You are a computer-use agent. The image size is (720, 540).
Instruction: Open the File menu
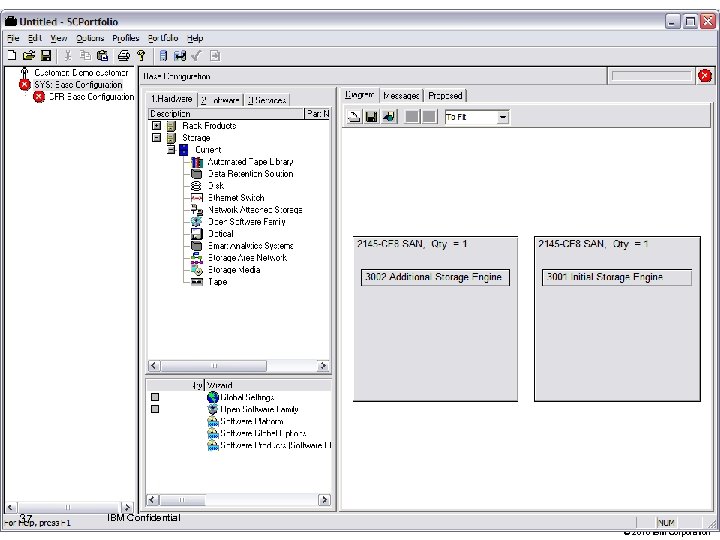click(13, 38)
